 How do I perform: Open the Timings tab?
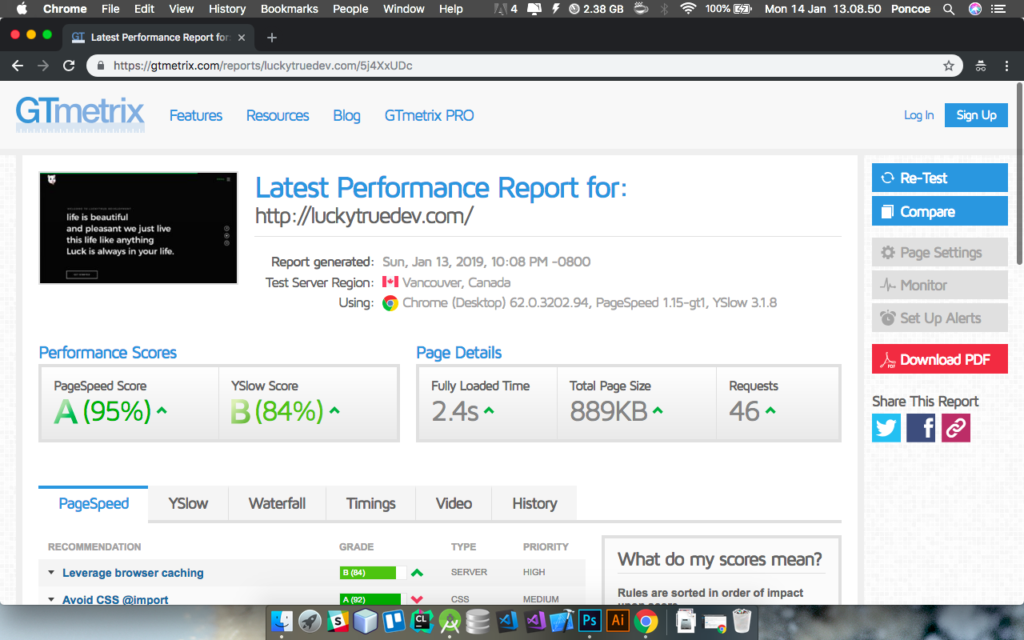click(x=370, y=504)
